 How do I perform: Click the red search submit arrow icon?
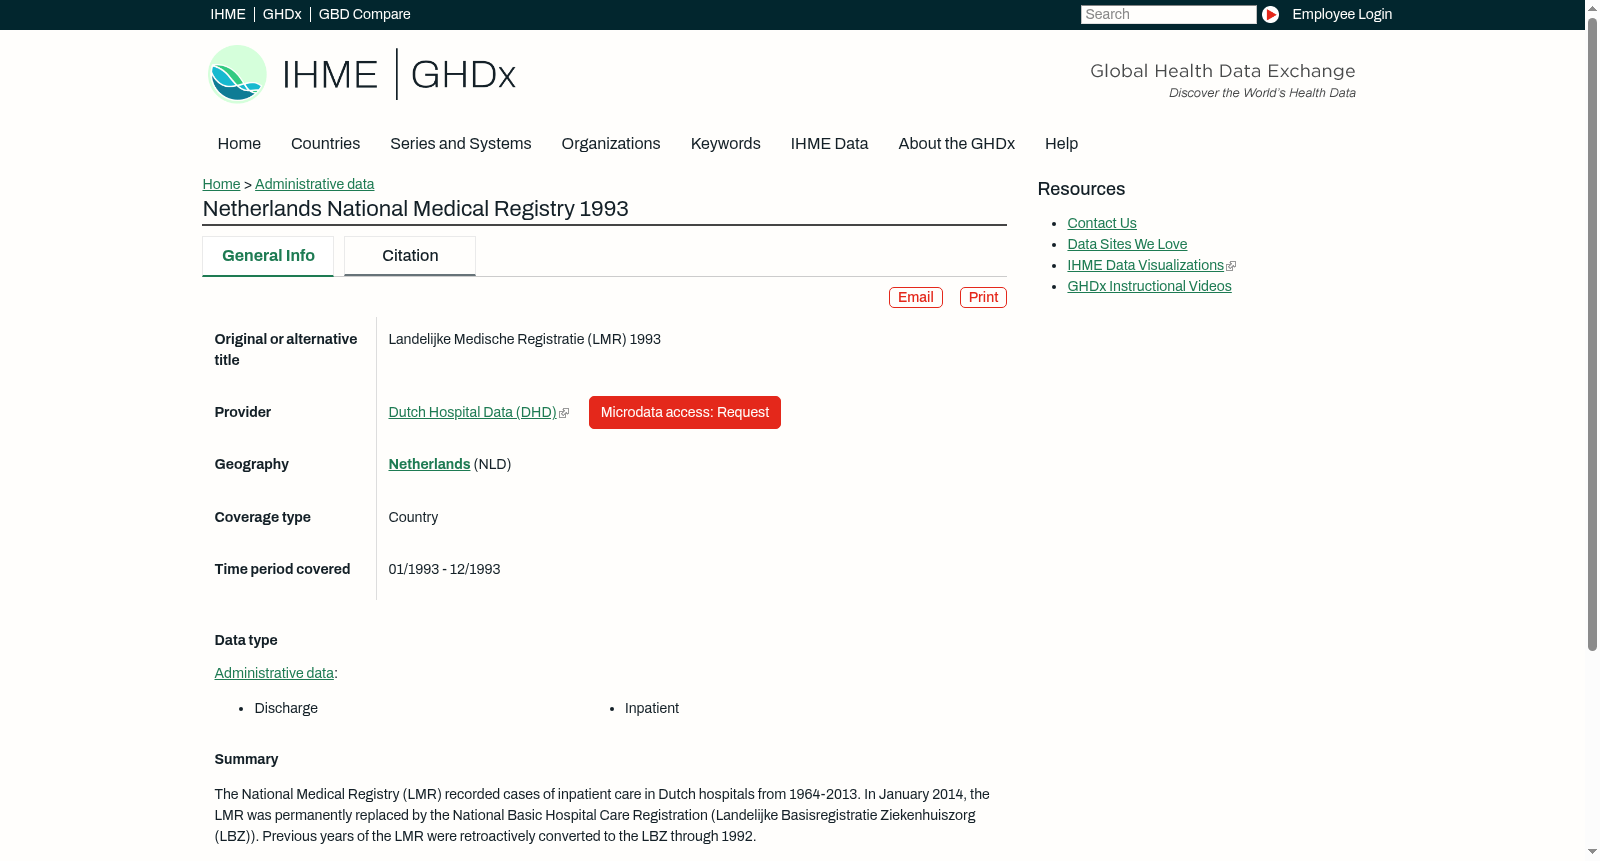(1270, 14)
